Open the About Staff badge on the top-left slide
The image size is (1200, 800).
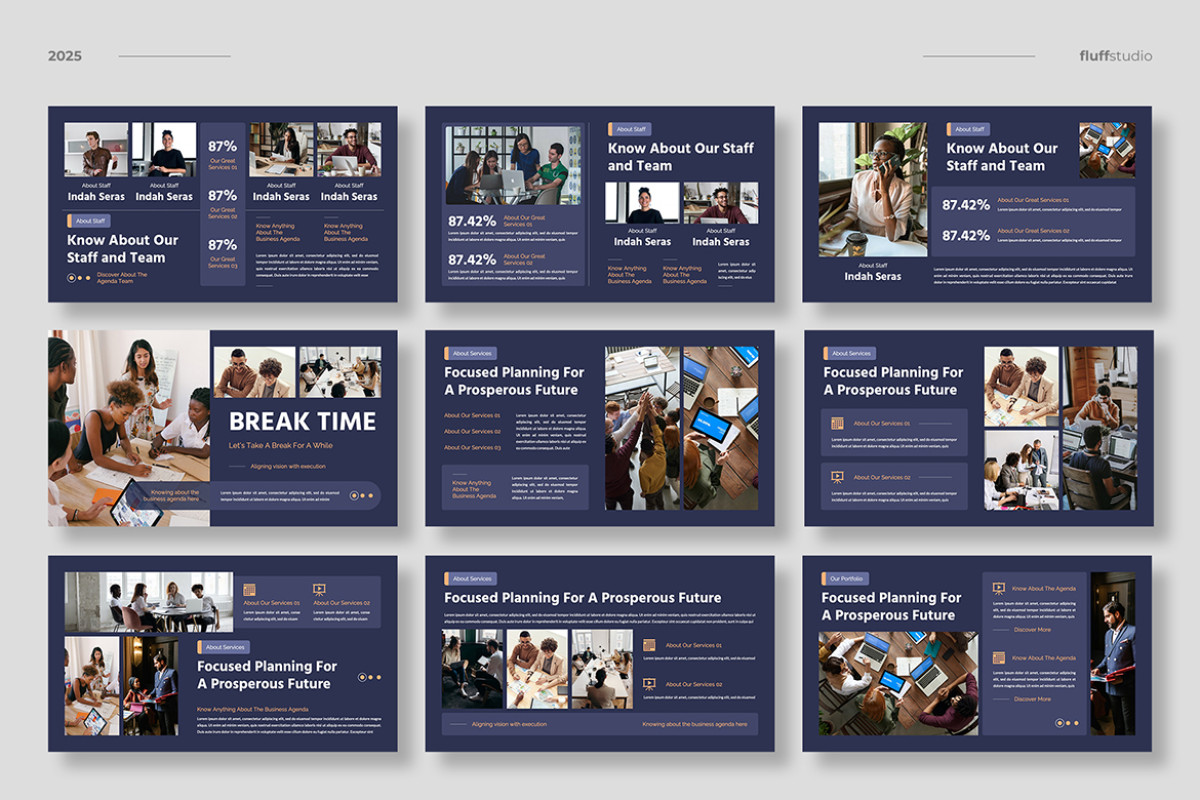click(x=91, y=221)
